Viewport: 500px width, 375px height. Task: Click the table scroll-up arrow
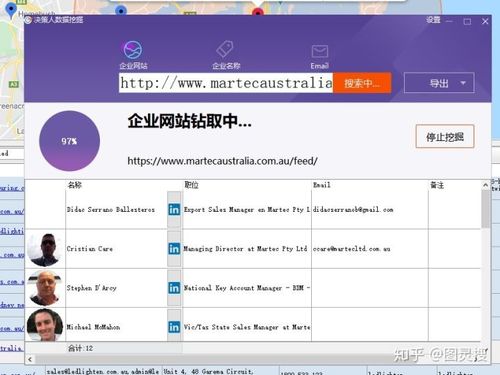pyautogui.click(x=486, y=185)
